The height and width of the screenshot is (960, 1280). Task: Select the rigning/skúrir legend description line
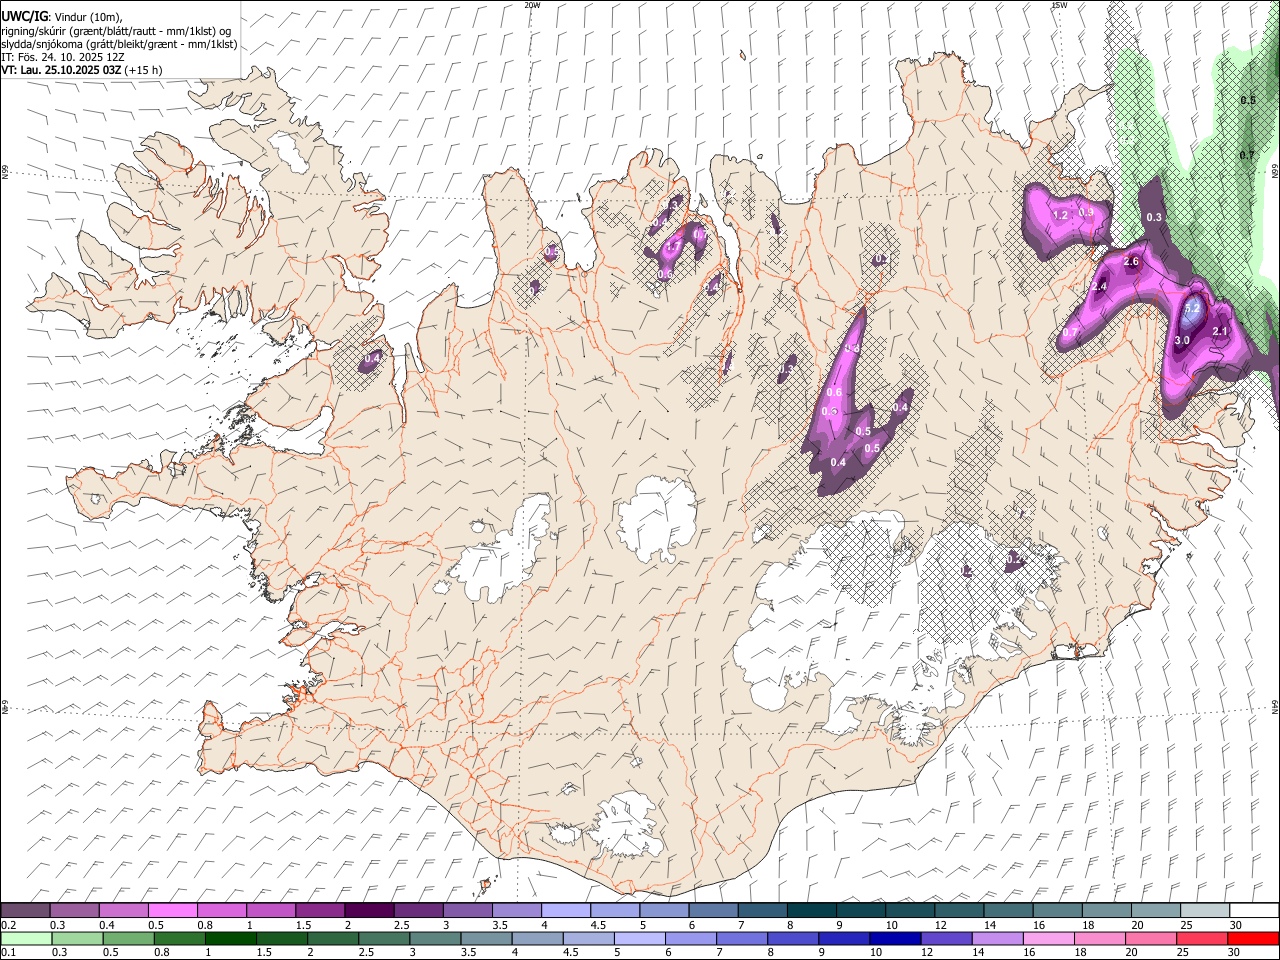click(x=116, y=31)
